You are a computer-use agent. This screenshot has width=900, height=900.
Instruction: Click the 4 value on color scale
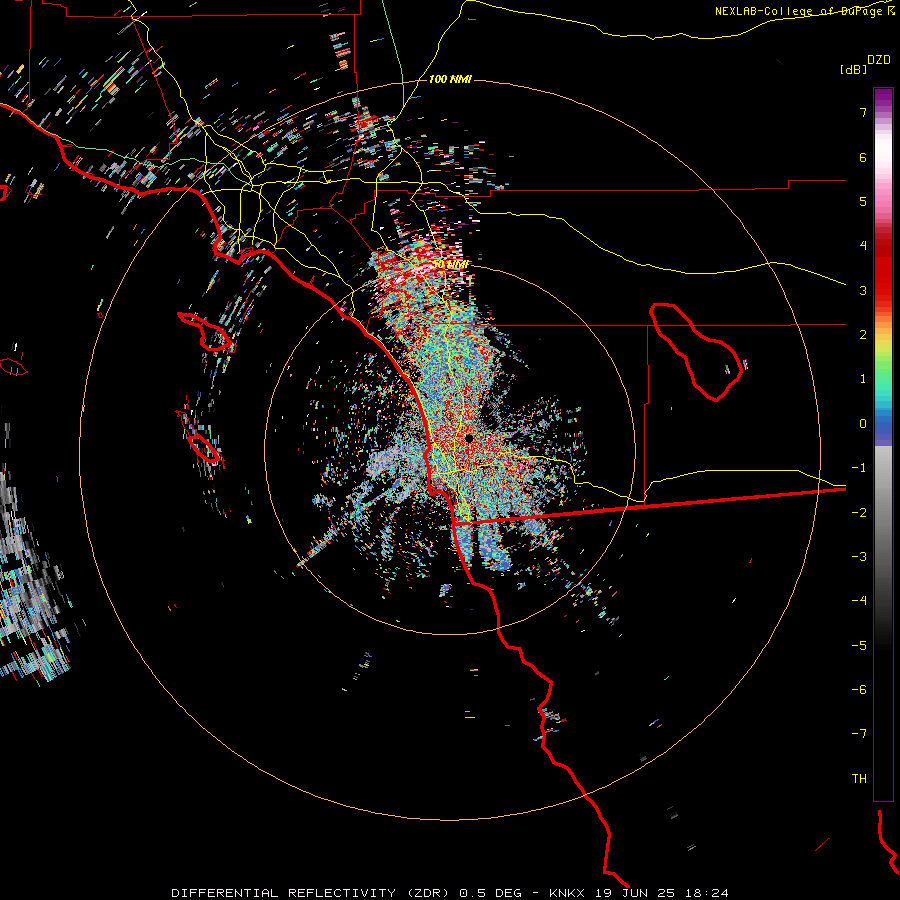coord(863,246)
